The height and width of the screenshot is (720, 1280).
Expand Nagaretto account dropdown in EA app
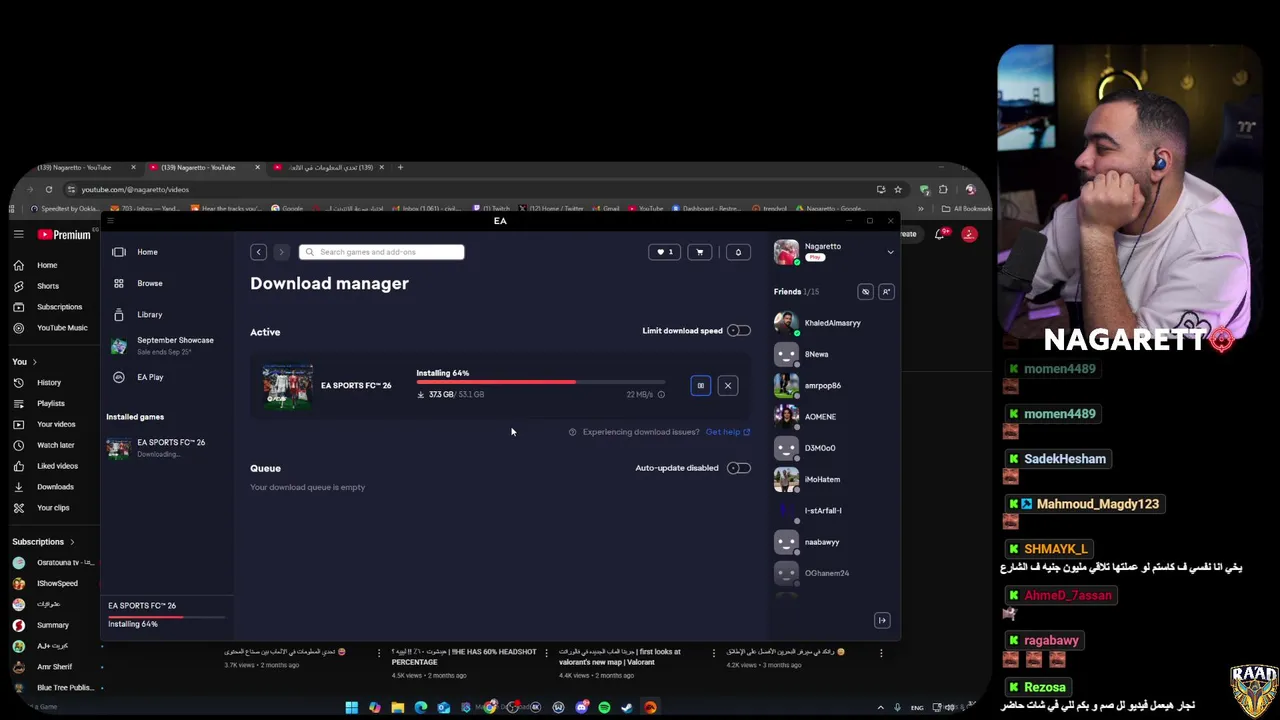point(890,252)
